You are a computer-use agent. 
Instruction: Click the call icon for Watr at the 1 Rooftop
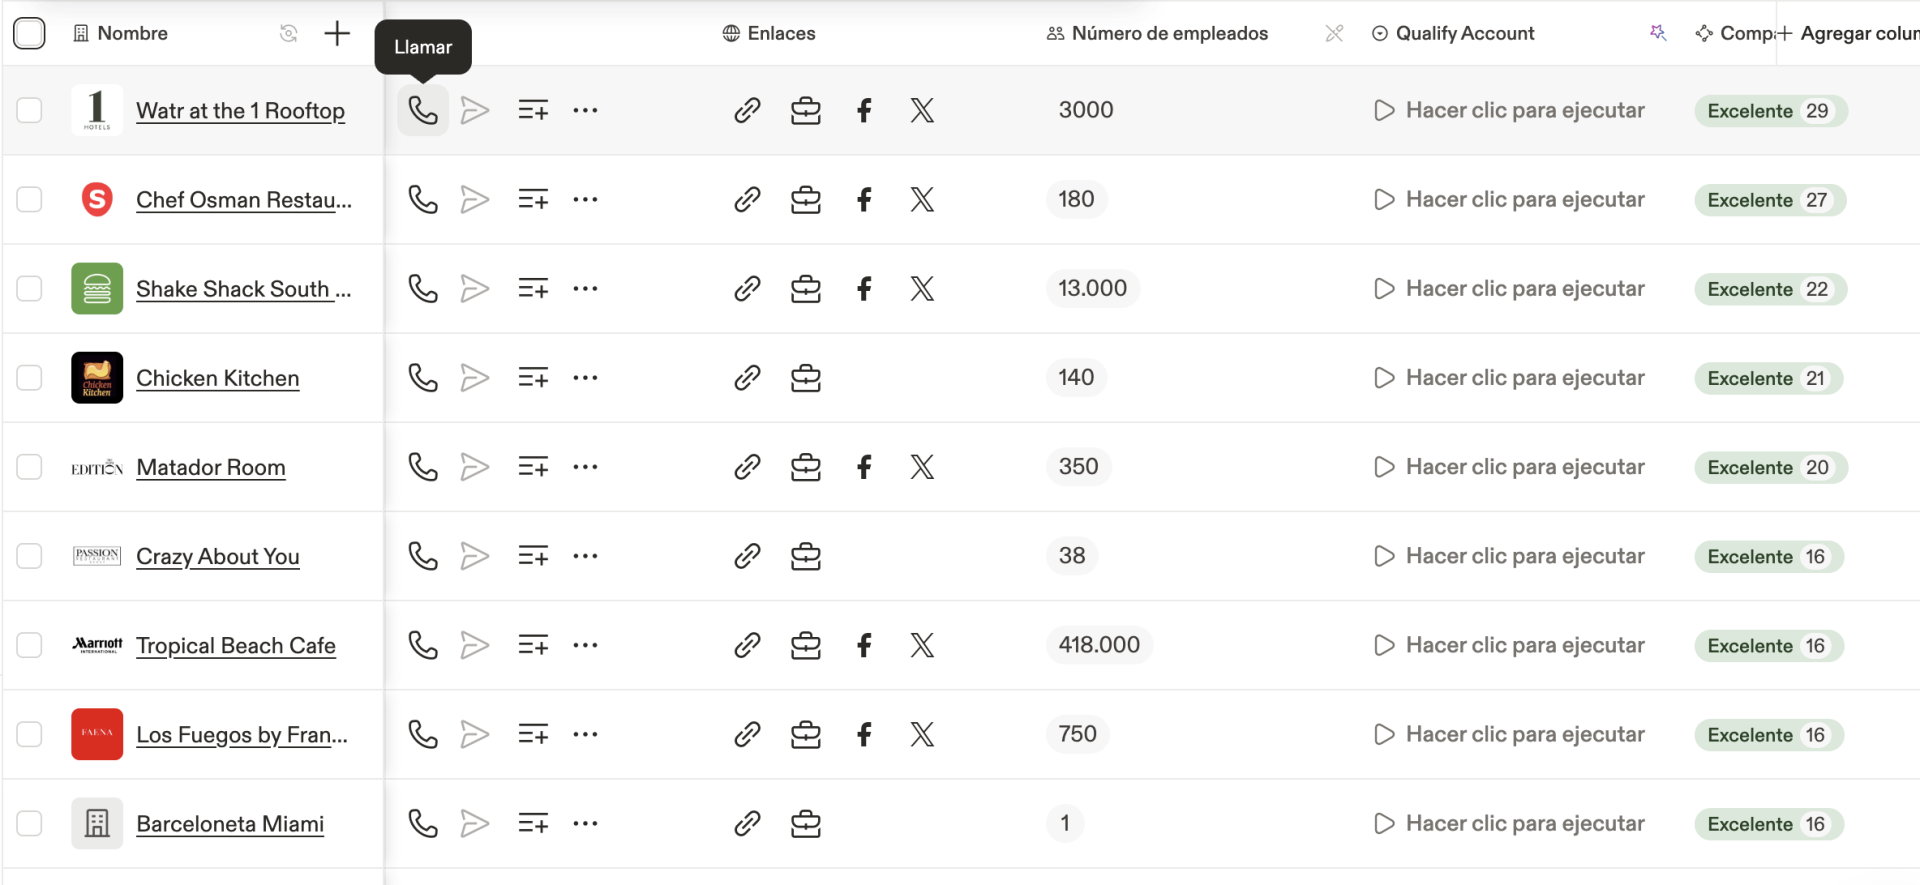tap(423, 110)
